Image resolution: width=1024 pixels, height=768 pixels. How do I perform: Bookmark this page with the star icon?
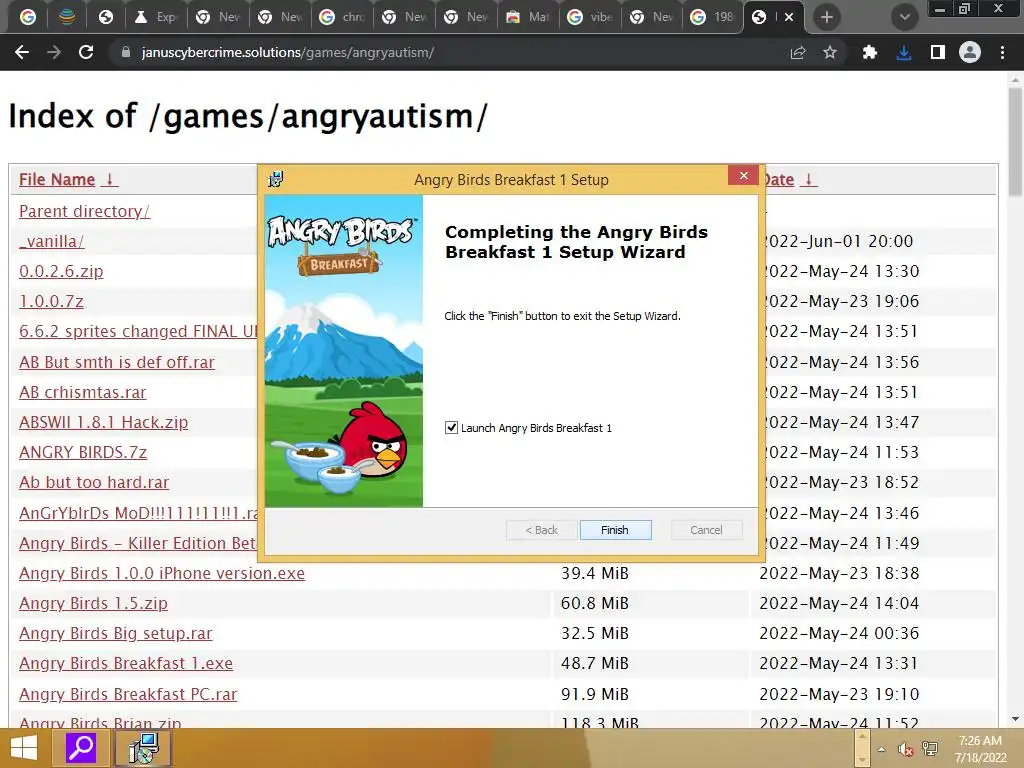coord(829,52)
